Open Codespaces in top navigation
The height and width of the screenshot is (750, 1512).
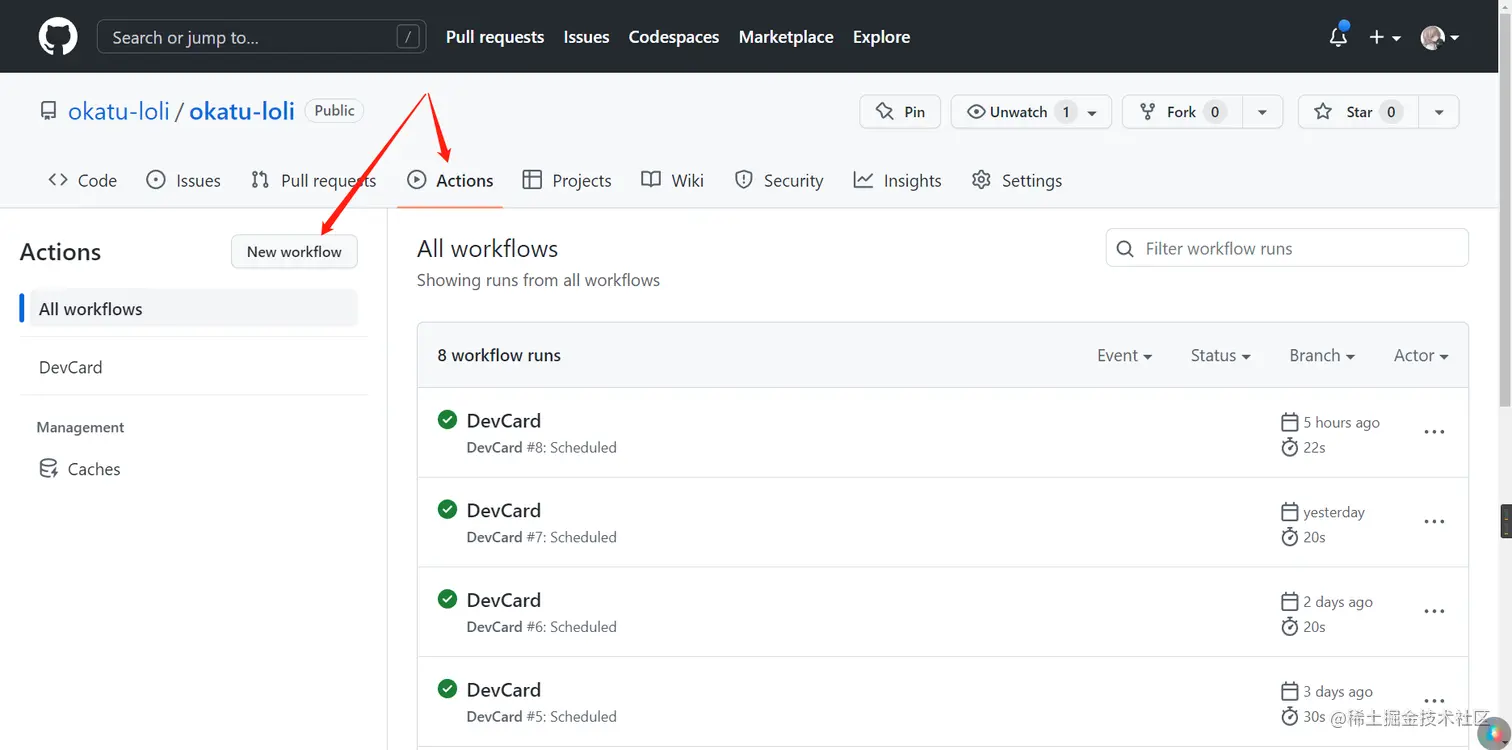pos(674,37)
